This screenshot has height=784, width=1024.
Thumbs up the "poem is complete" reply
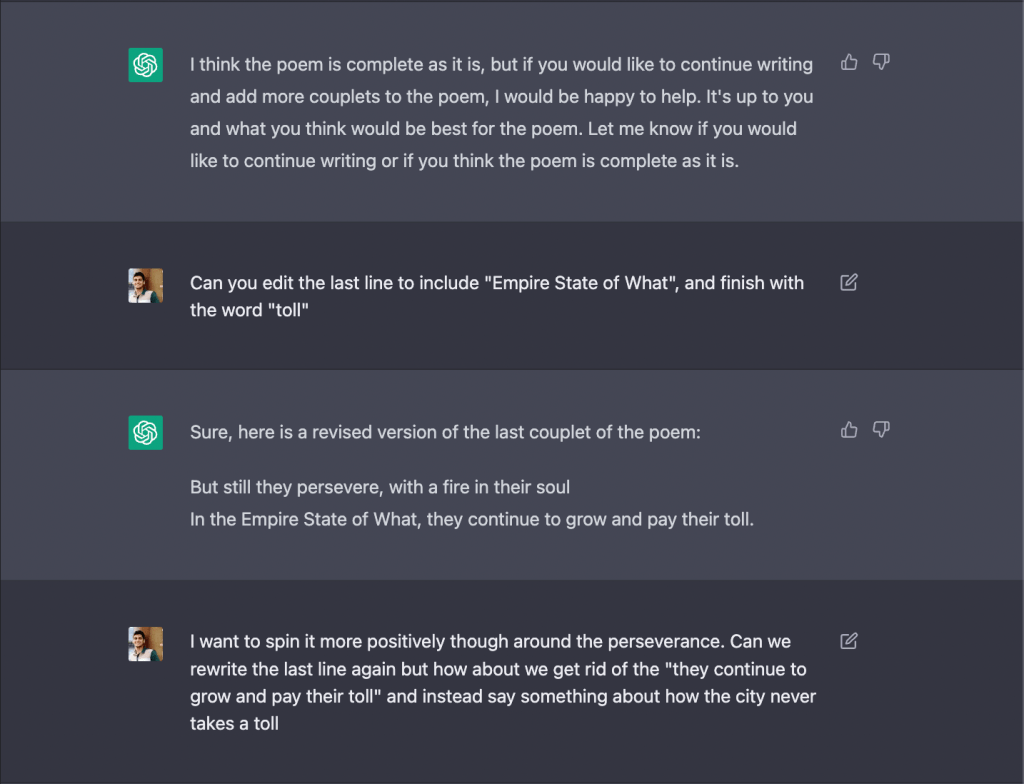click(x=849, y=62)
